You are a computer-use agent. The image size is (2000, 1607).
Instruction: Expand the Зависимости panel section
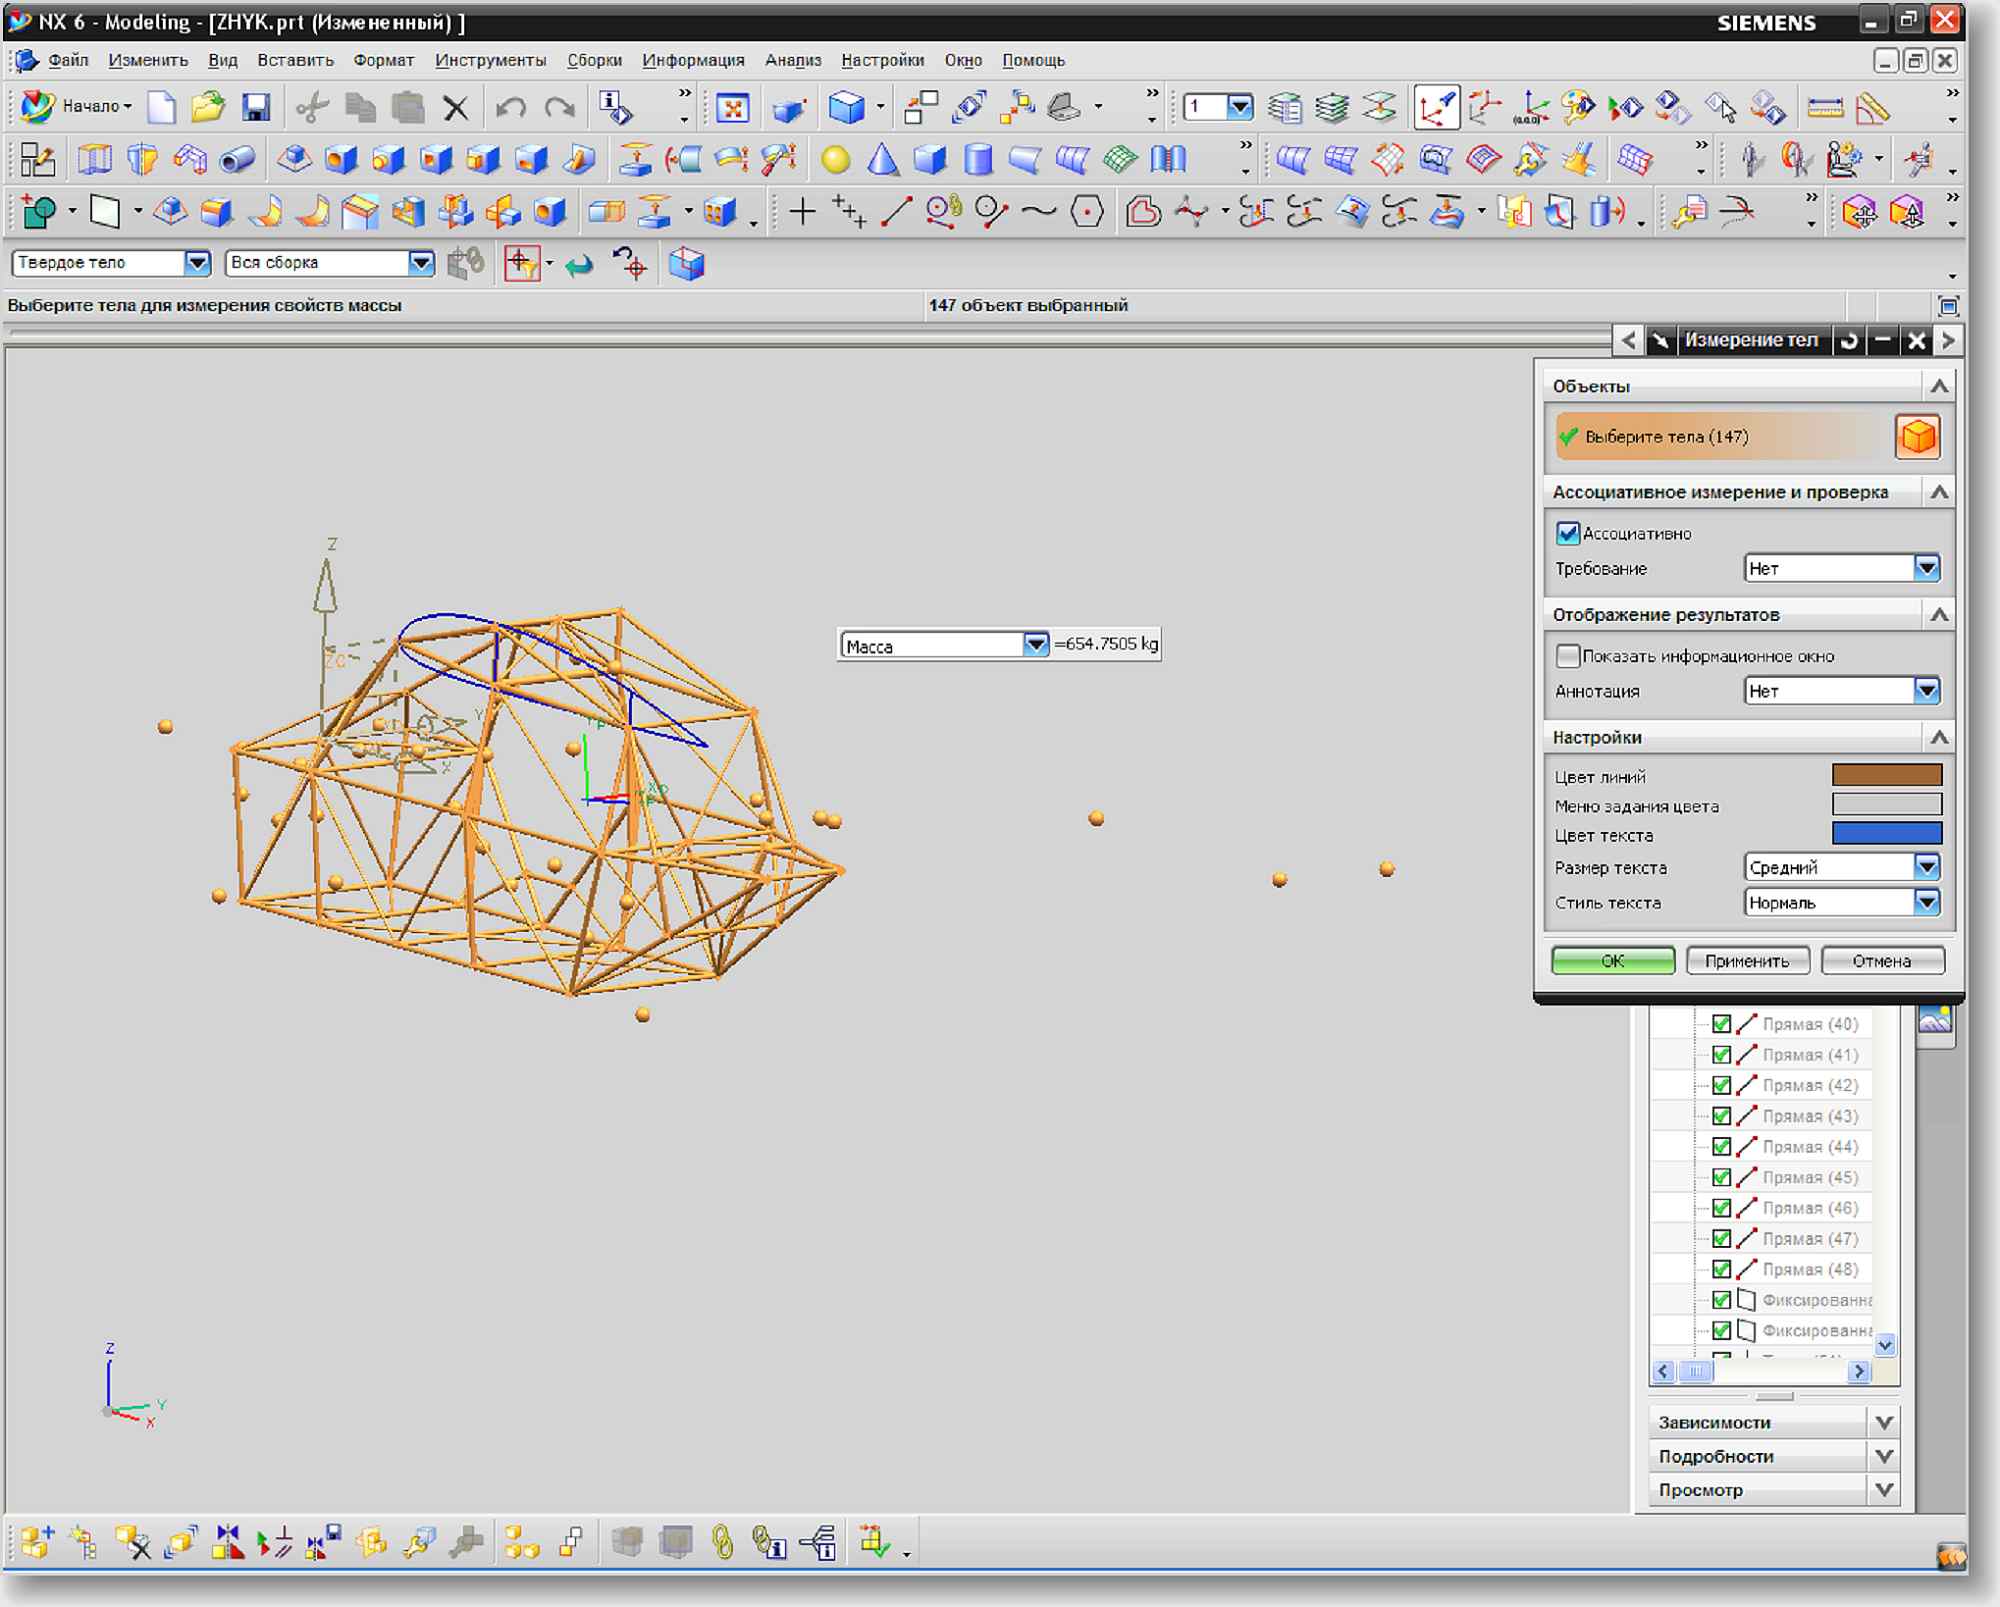pyautogui.click(x=1773, y=1422)
